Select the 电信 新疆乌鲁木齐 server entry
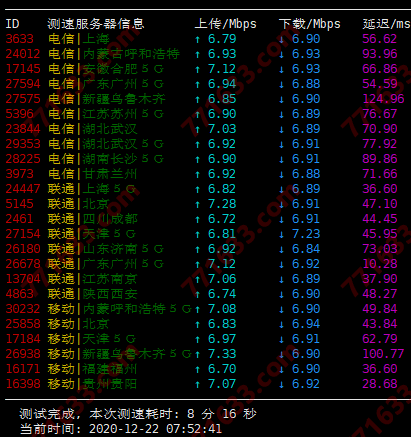This screenshot has height=437, width=411. (107, 99)
